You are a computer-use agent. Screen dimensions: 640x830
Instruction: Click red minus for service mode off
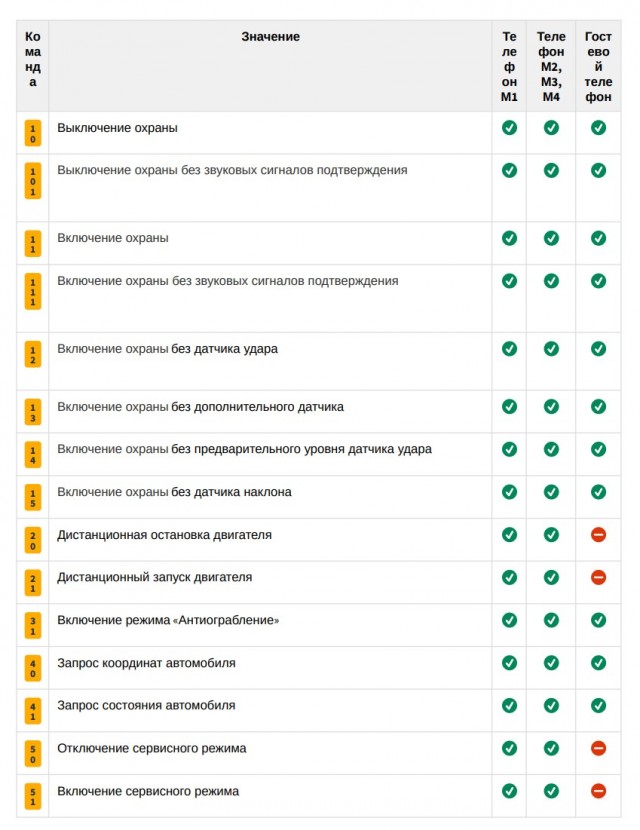(x=598, y=748)
